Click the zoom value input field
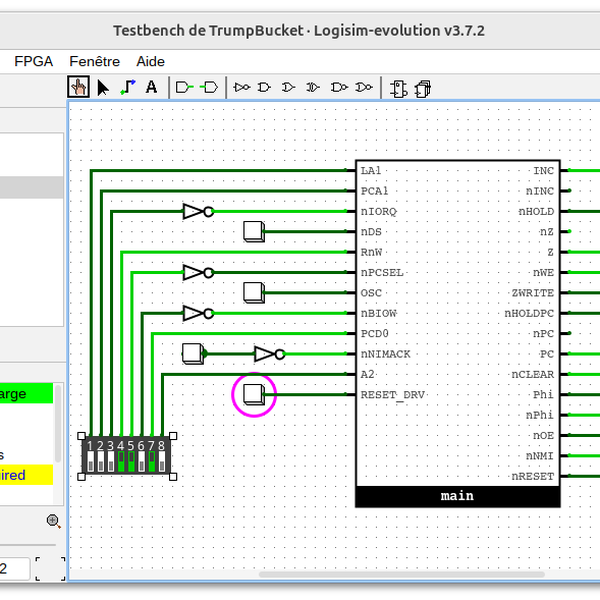 15,569
